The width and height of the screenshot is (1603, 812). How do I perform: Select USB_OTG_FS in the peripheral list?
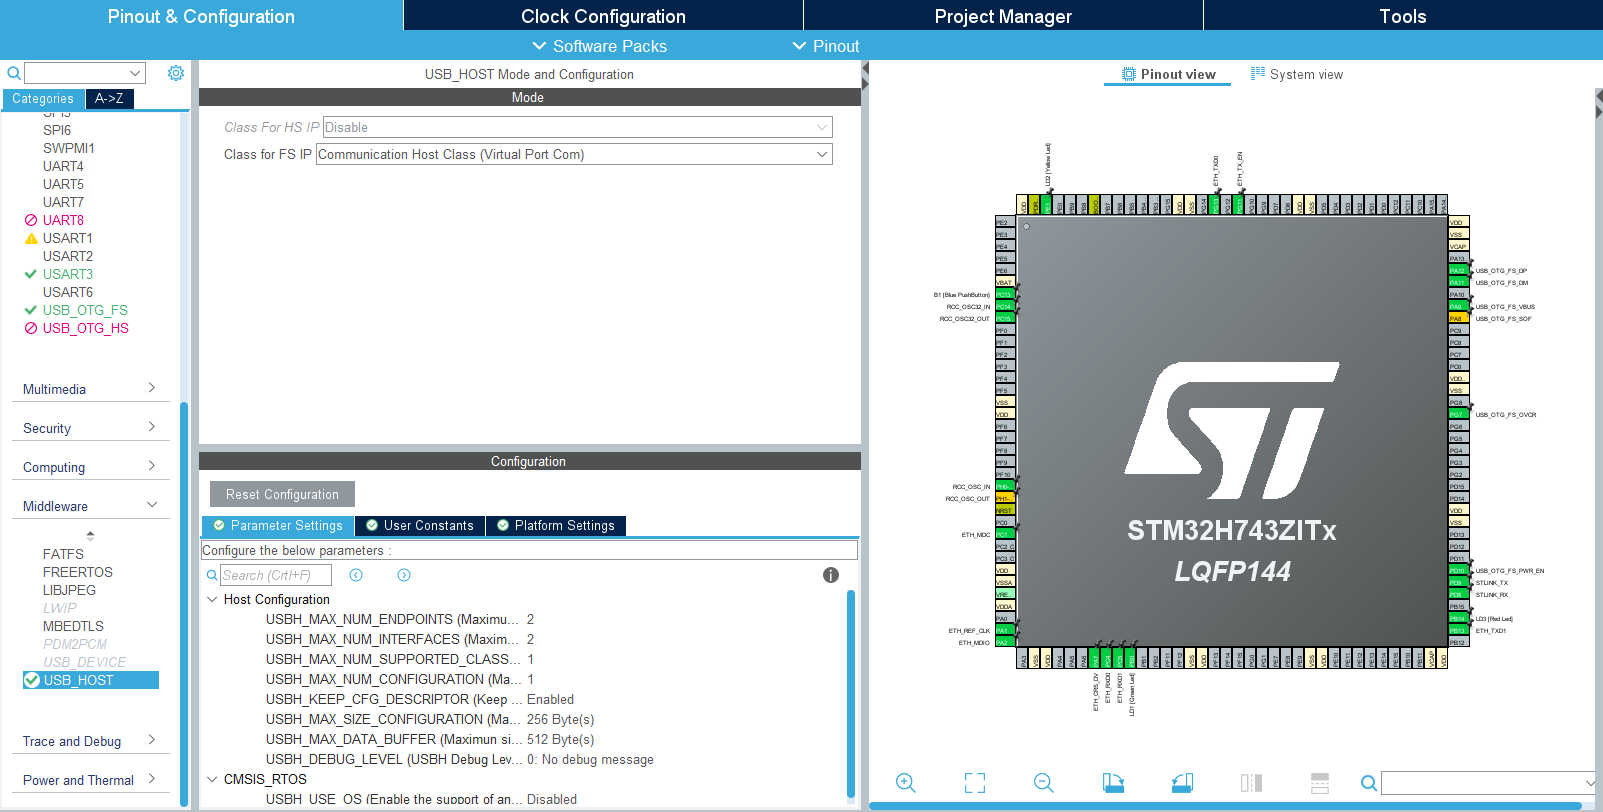click(85, 310)
